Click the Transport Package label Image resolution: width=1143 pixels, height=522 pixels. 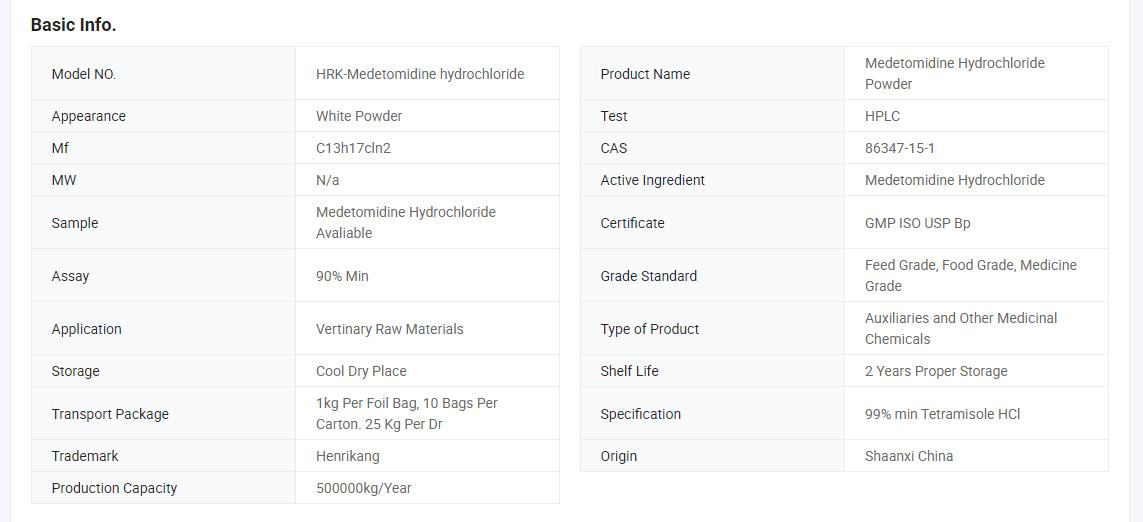click(x=110, y=414)
